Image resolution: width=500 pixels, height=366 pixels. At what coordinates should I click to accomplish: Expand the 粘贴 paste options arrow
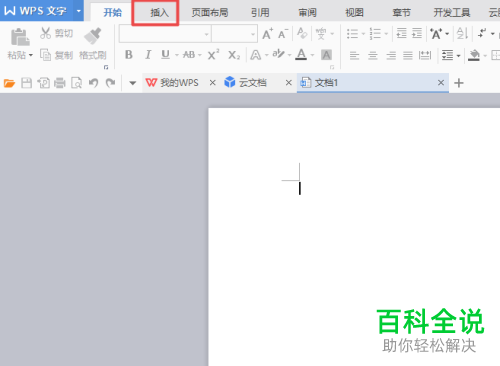tap(31, 55)
